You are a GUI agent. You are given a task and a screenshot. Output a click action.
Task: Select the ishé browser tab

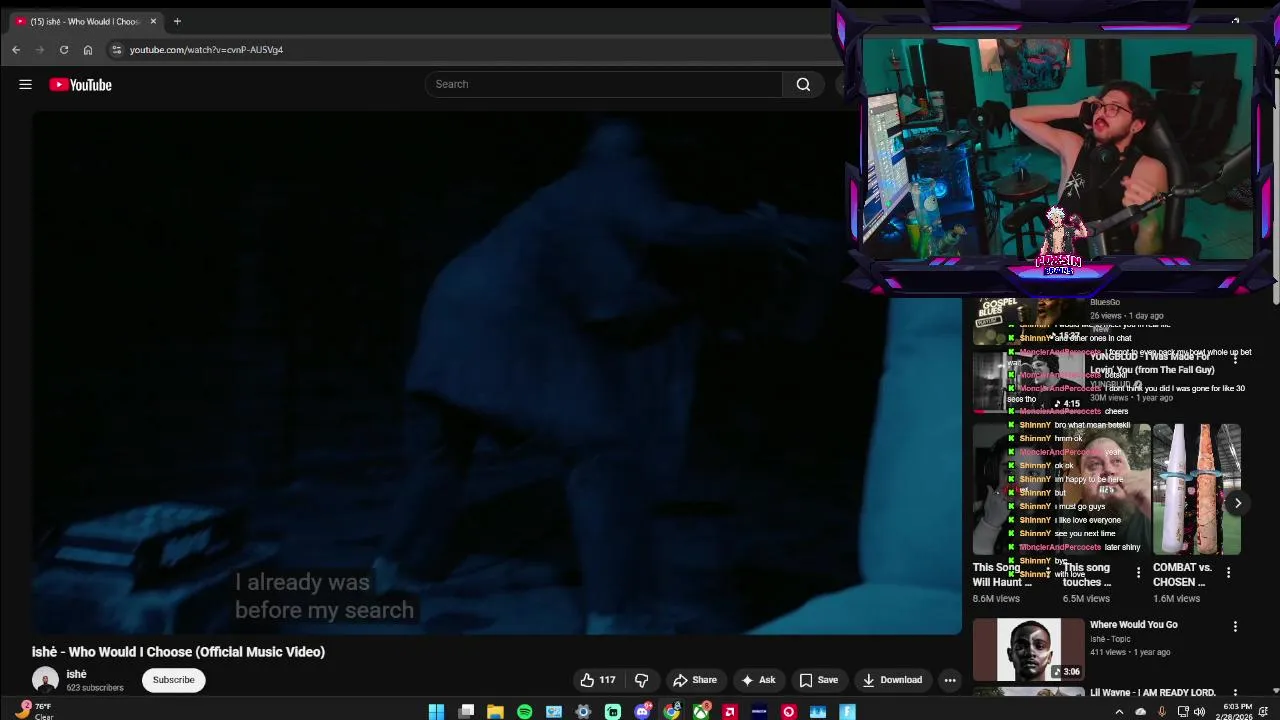(x=85, y=21)
